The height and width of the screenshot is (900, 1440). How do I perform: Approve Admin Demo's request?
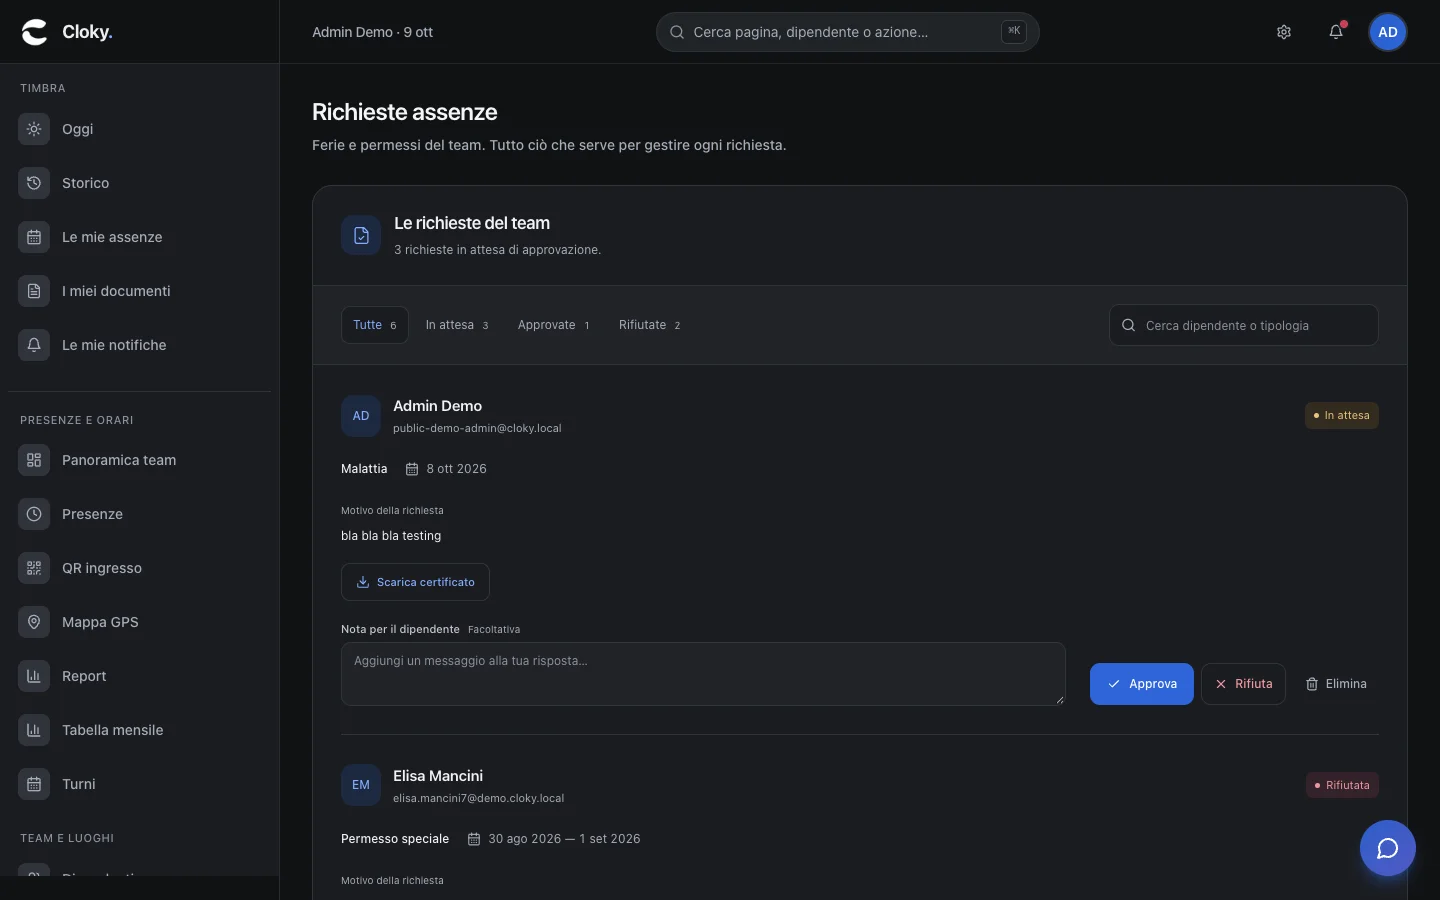coord(1142,684)
